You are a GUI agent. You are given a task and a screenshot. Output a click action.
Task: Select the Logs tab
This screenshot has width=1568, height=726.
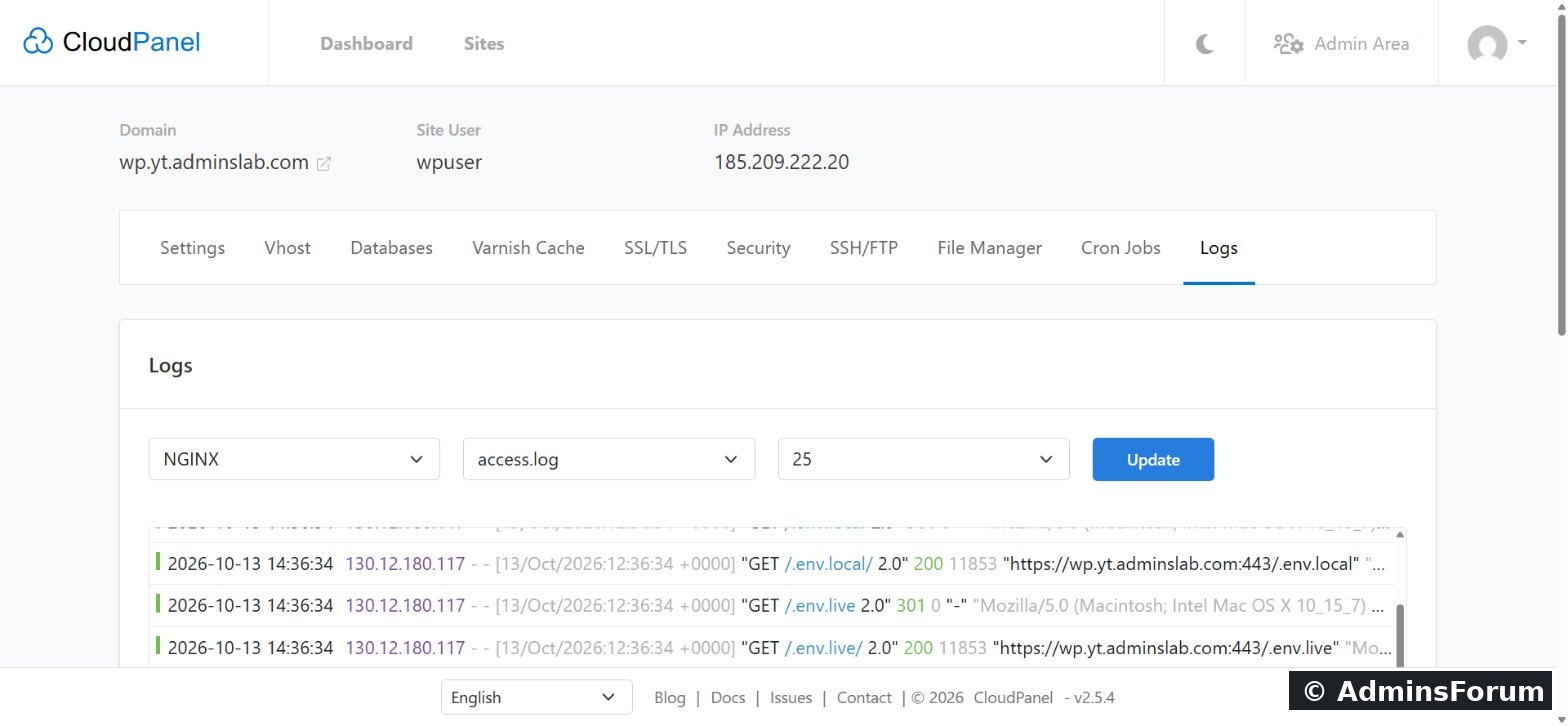tap(1219, 248)
